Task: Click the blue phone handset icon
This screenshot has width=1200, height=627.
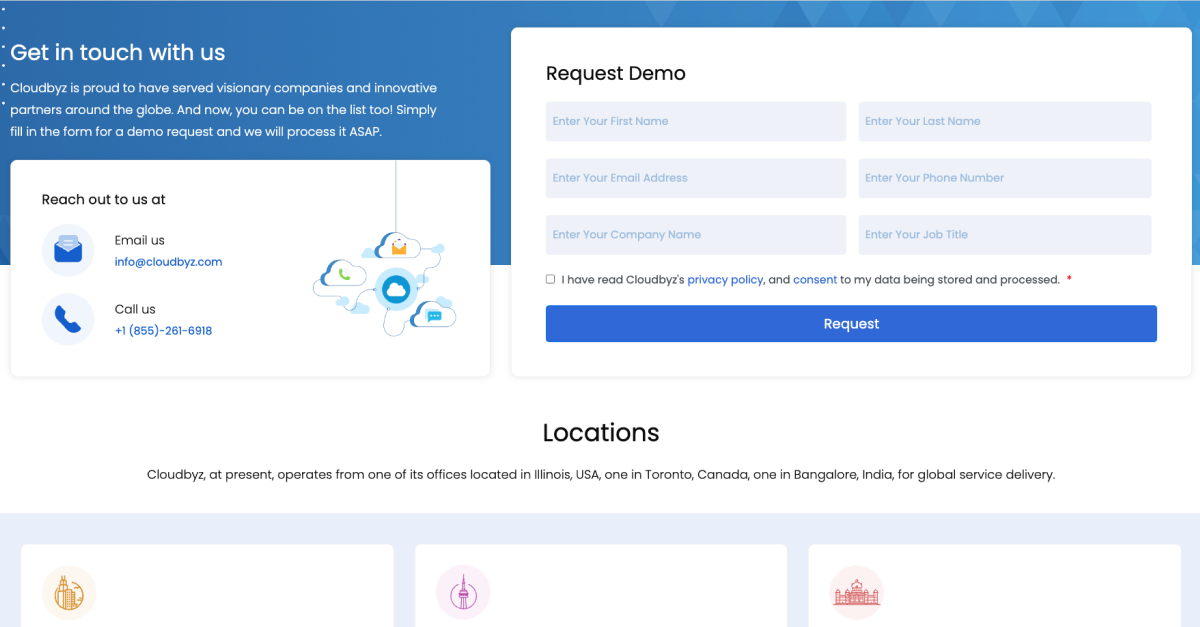Action: point(68,319)
